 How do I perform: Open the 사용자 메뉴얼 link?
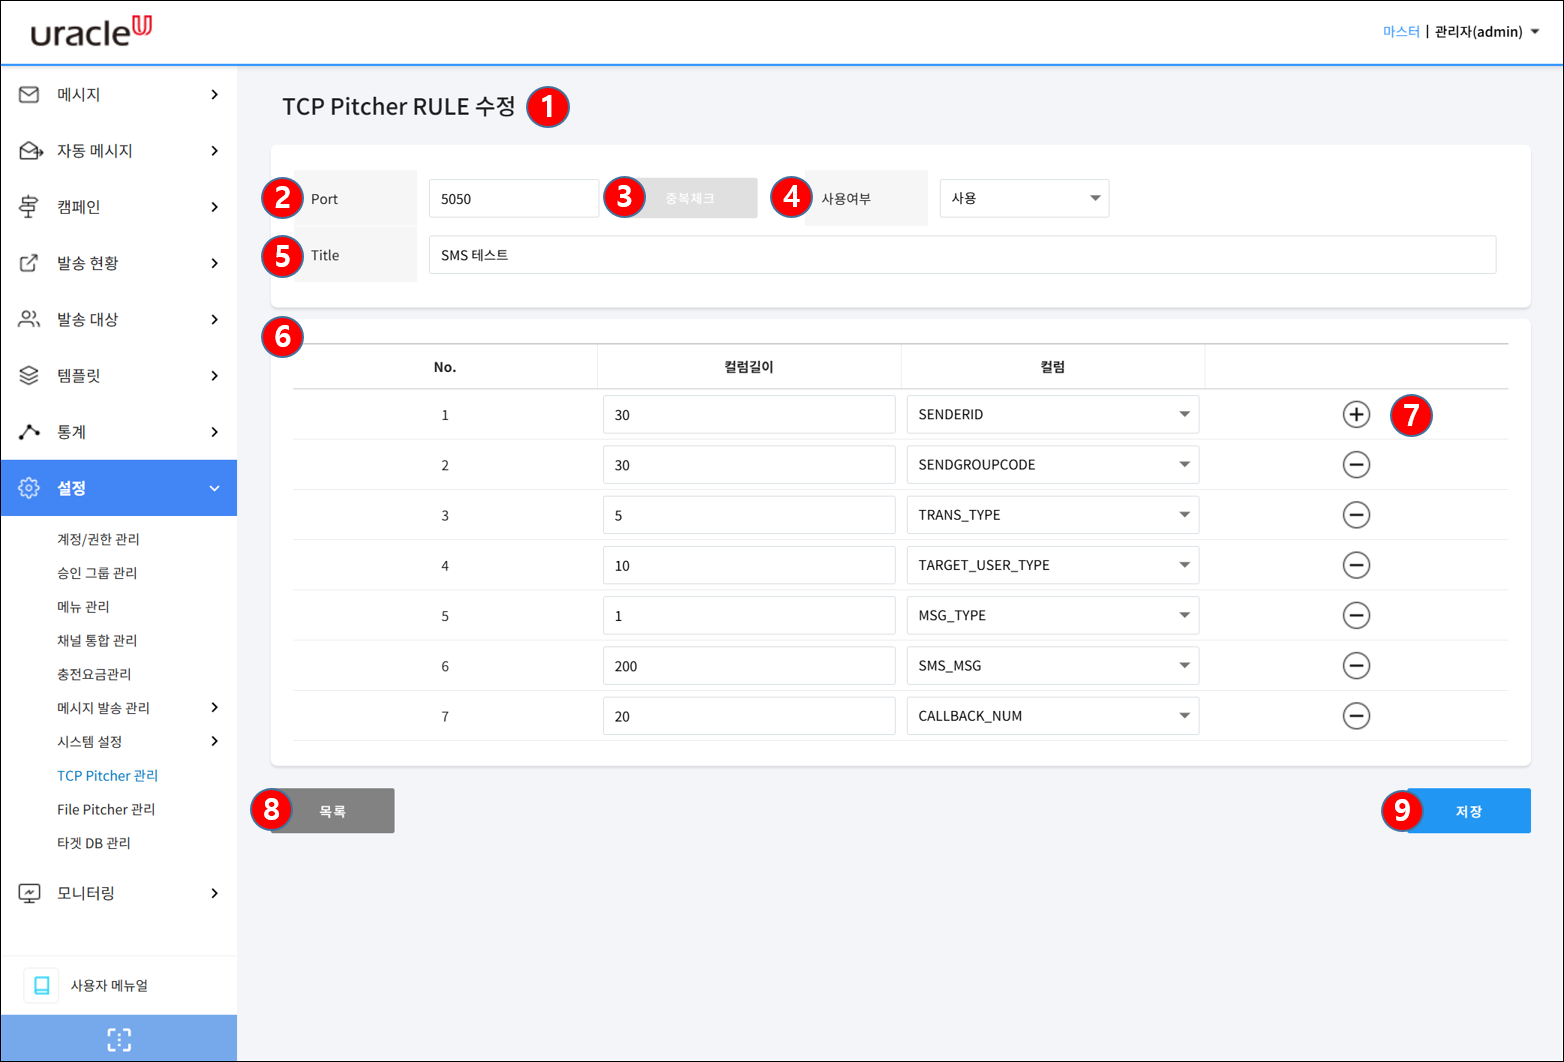coord(109,985)
